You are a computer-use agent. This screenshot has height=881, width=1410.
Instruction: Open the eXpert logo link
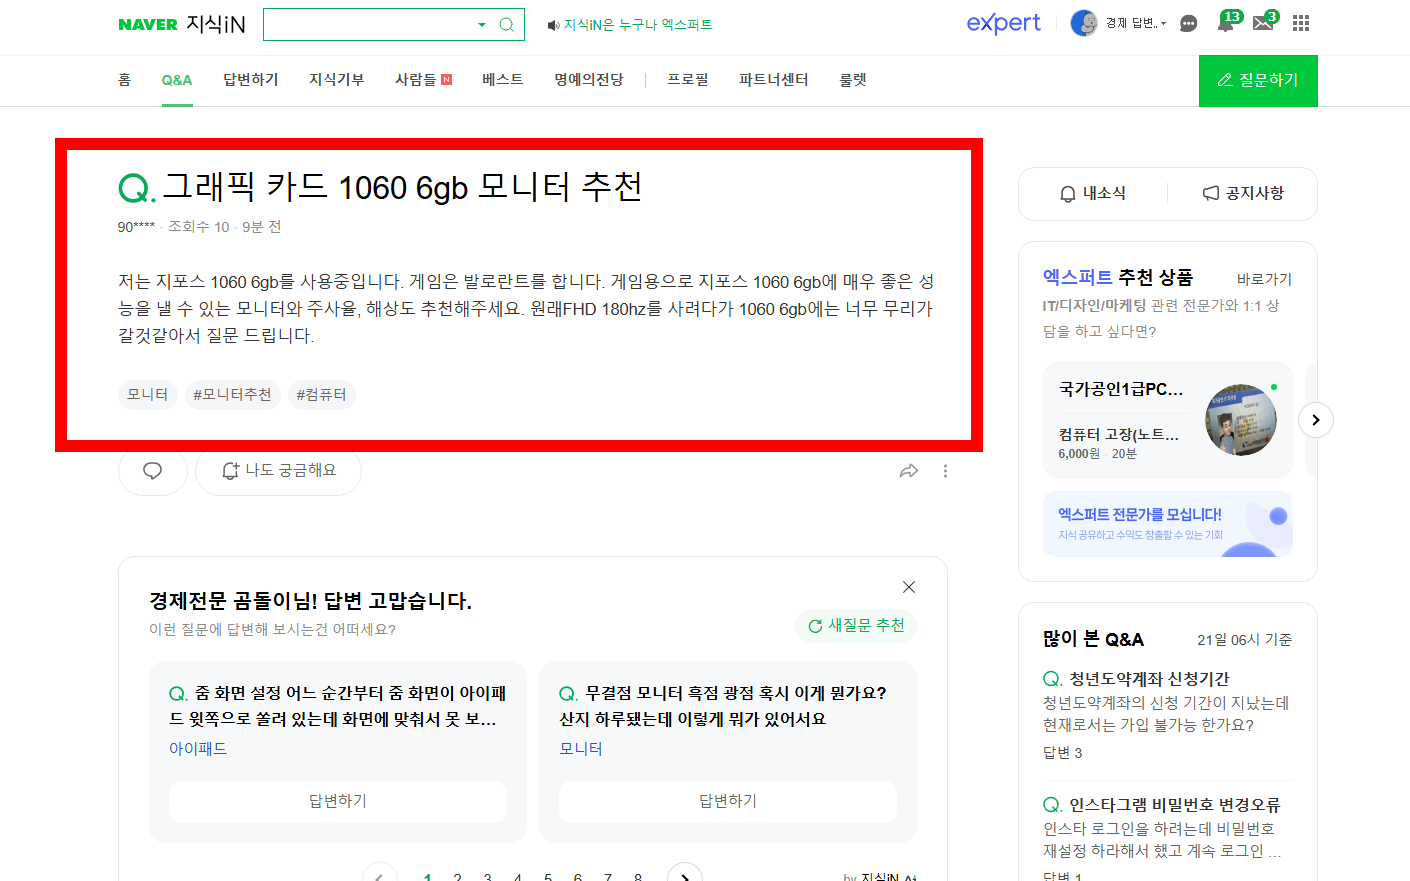(1003, 23)
